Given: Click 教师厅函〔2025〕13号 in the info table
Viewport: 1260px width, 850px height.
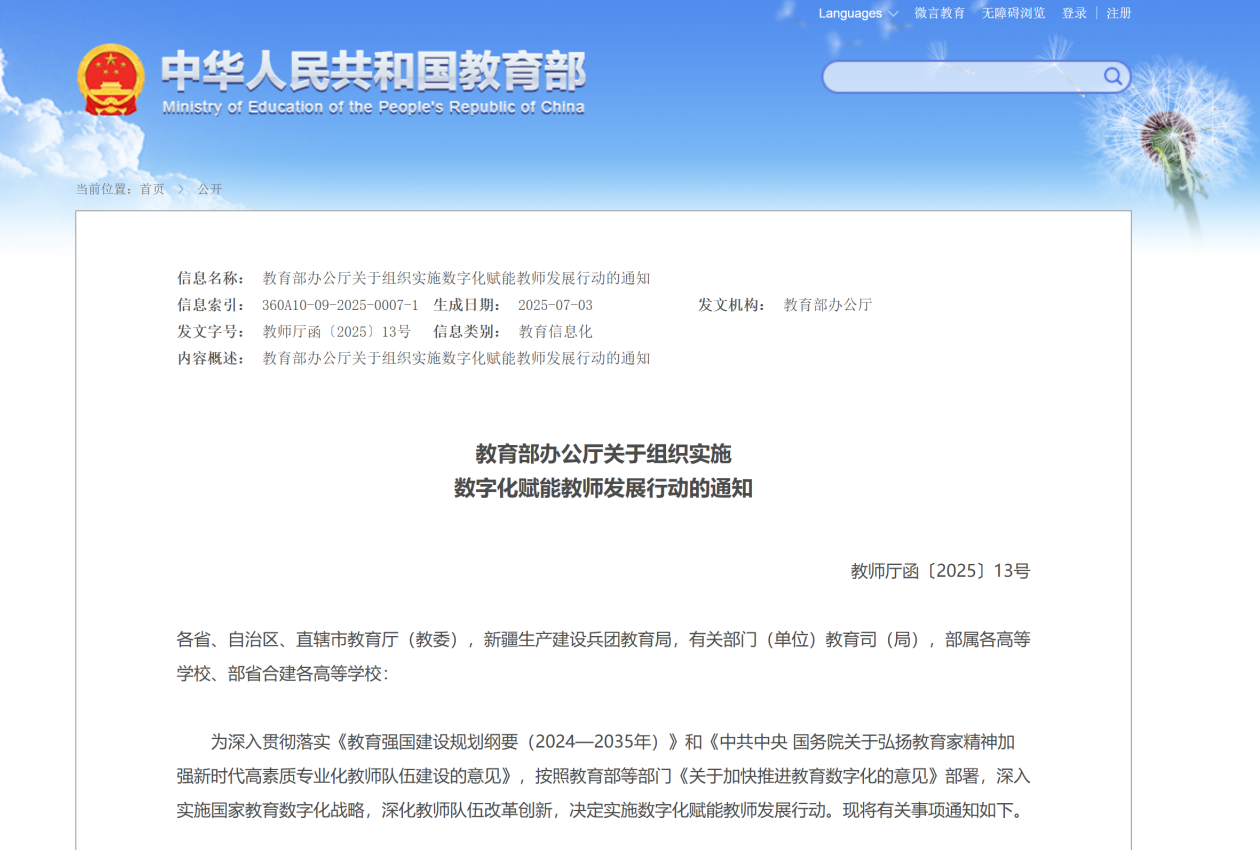Looking at the screenshot, I should pos(336,331).
